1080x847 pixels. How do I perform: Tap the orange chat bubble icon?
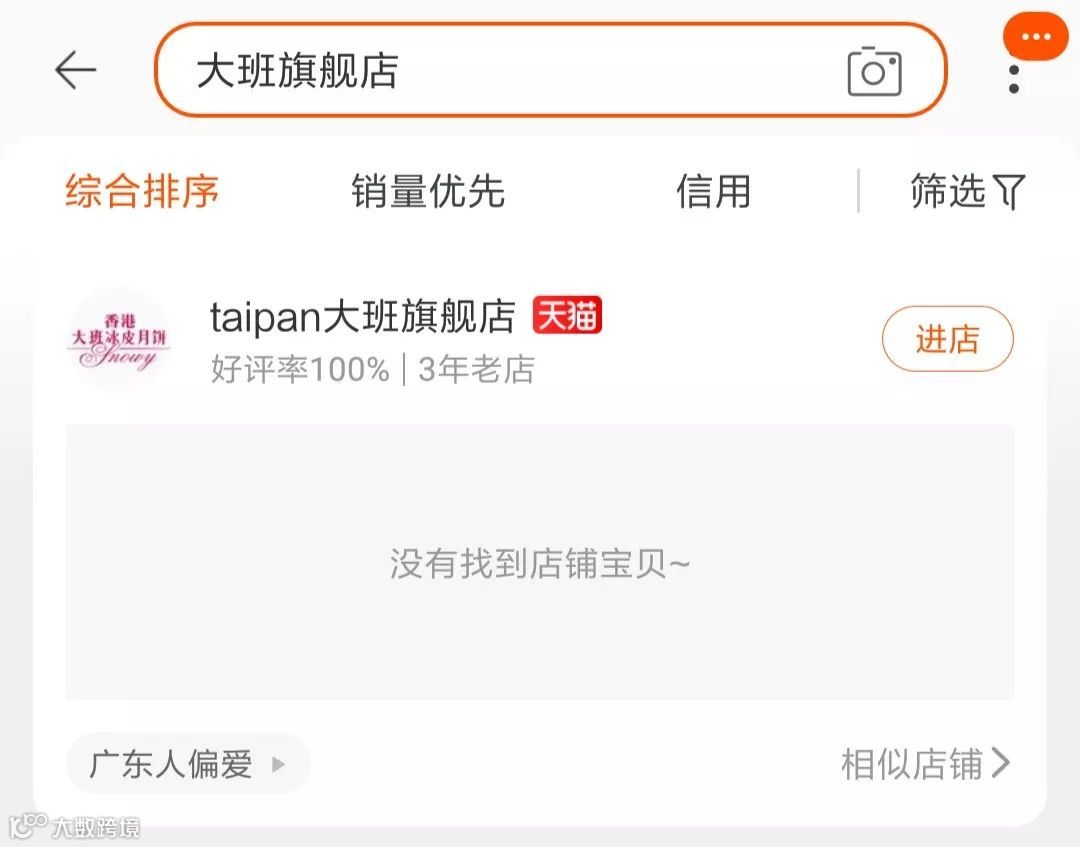(x=1036, y=36)
